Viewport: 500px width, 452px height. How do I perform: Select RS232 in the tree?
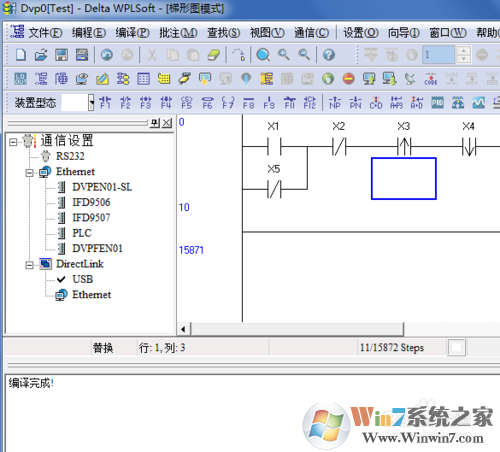[x=70, y=156]
